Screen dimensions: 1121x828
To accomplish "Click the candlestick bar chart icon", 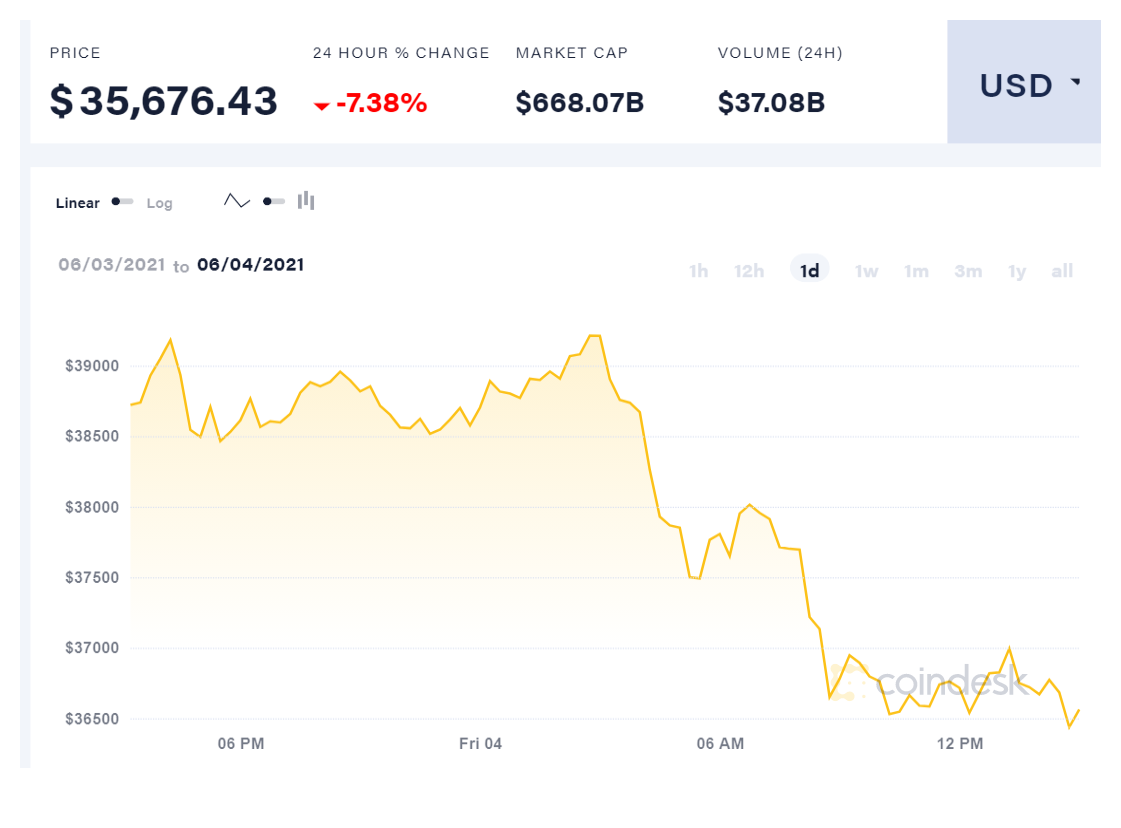I will pos(306,201).
